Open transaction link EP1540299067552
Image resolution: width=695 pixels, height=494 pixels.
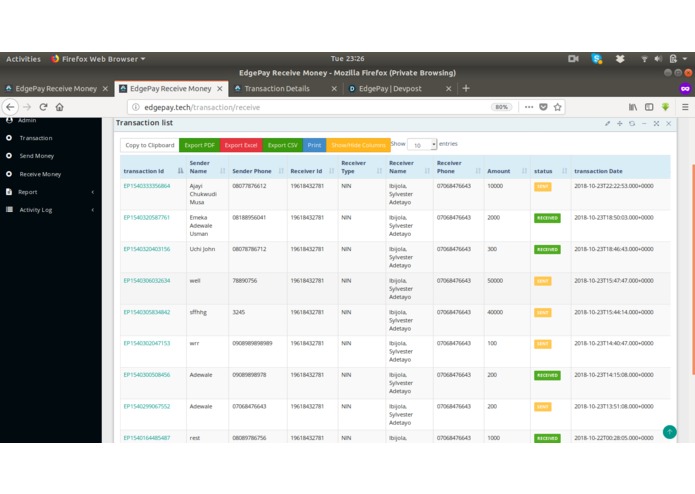147,406
